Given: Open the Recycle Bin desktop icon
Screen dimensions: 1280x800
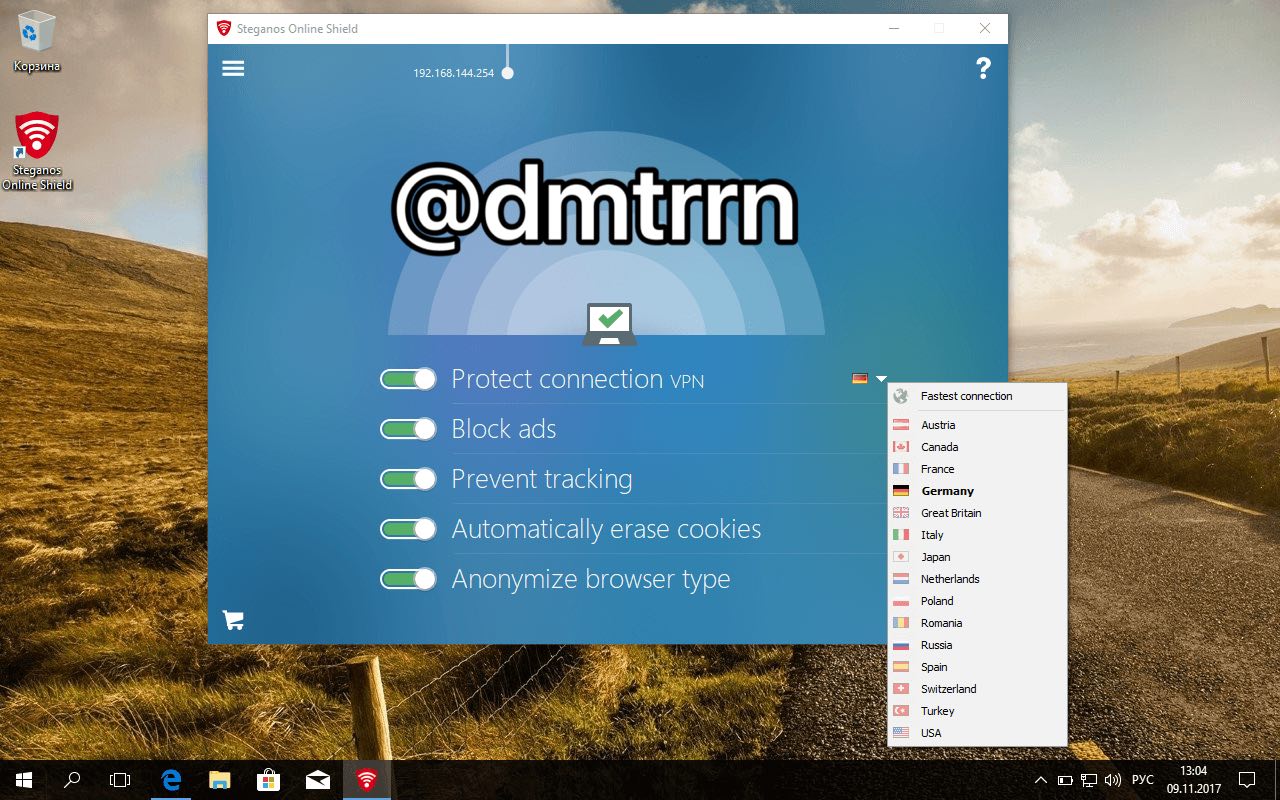Looking at the screenshot, I should [37, 41].
